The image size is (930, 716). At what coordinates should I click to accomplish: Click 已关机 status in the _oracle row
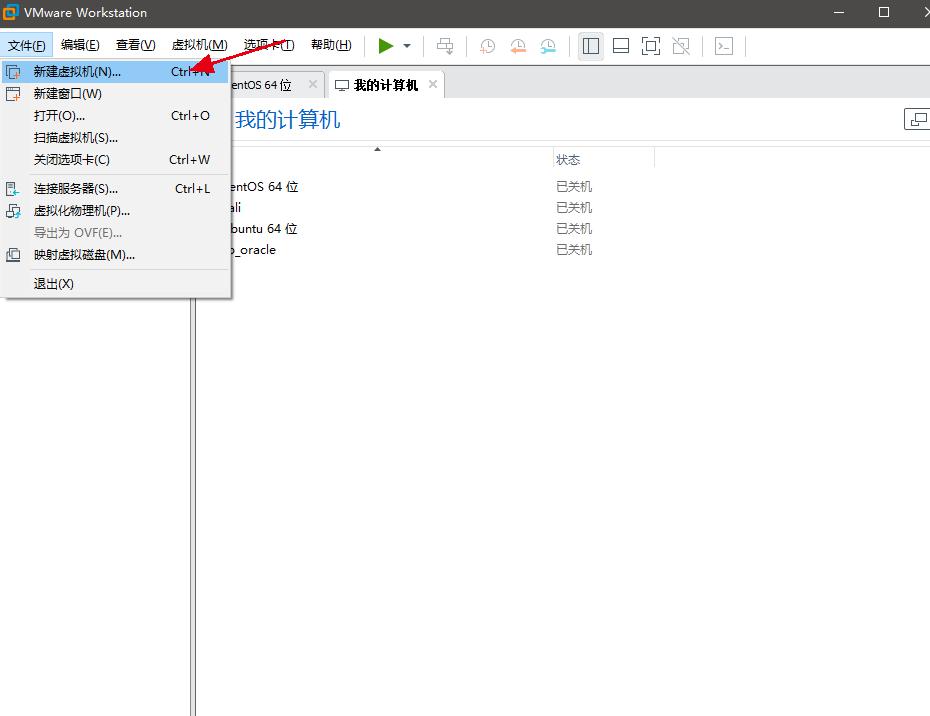(x=574, y=250)
